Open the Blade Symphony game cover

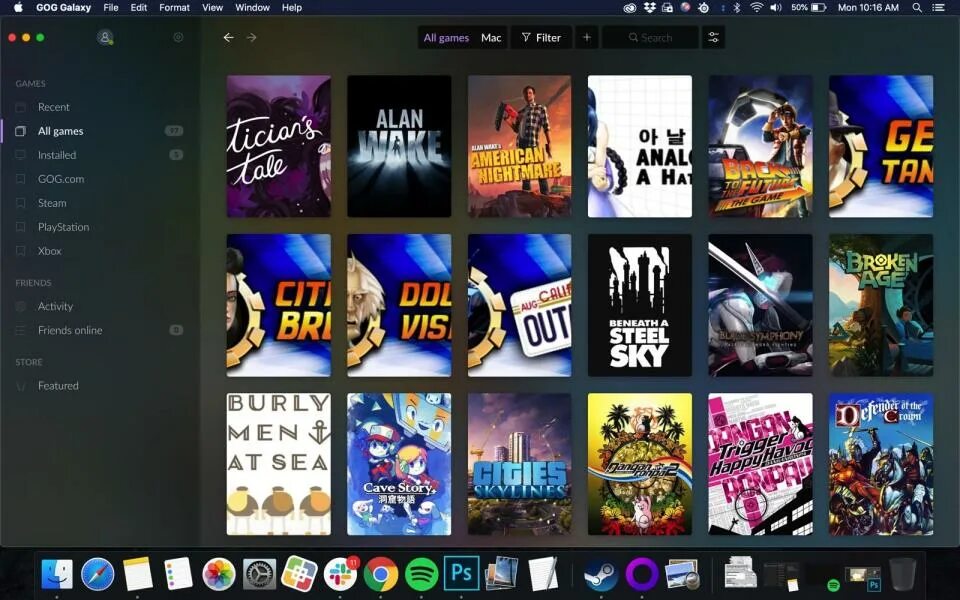760,305
